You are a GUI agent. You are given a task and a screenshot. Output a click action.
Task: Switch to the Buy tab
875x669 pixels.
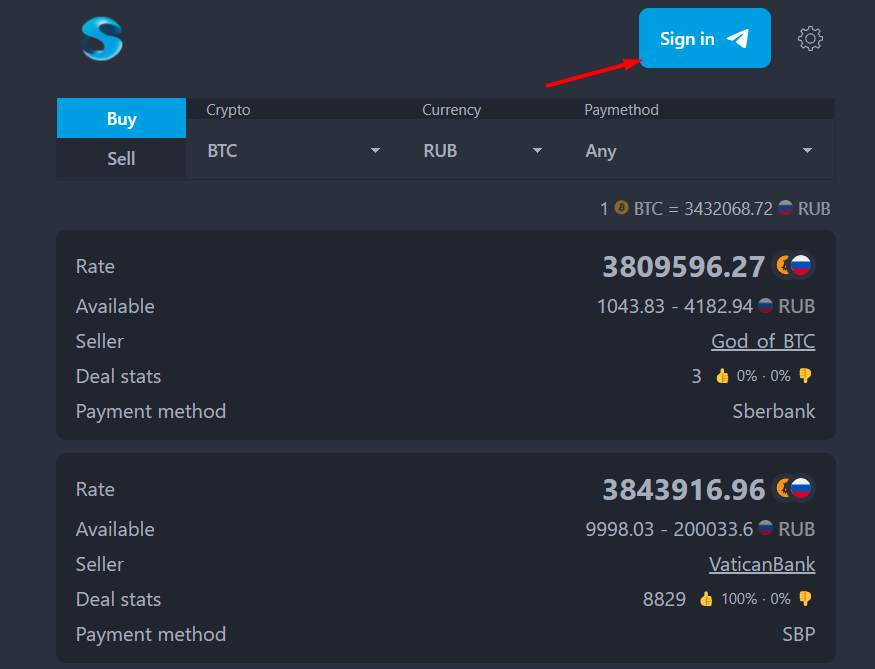point(121,118)
